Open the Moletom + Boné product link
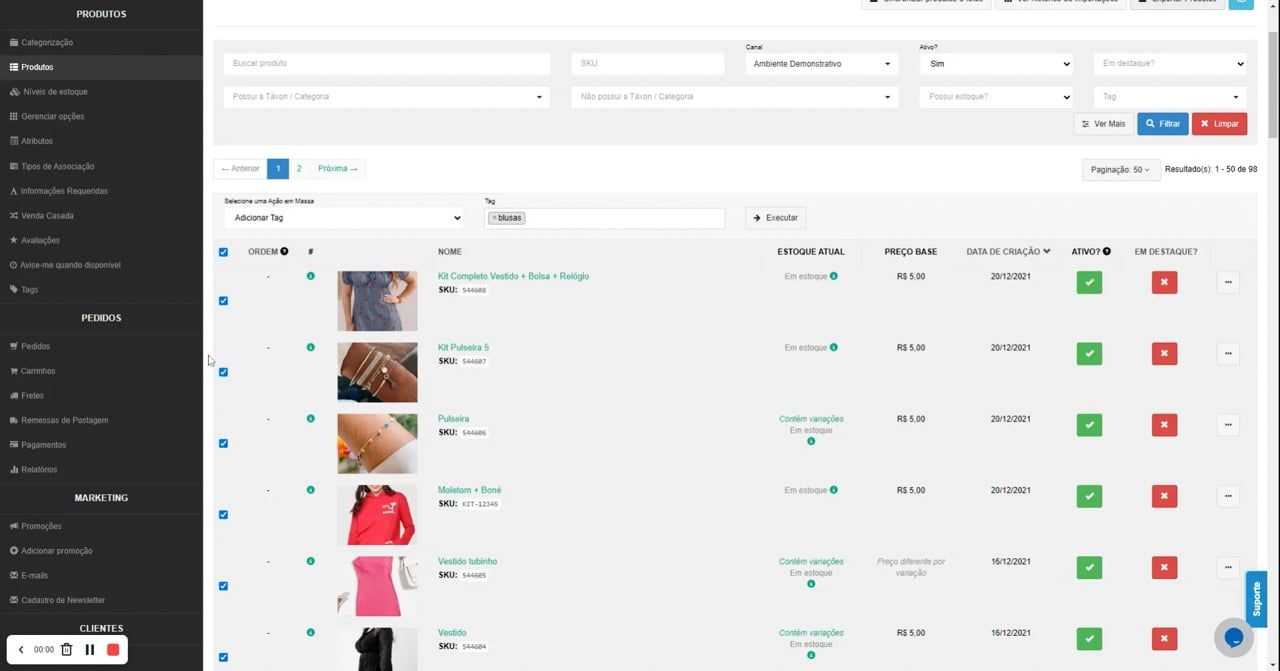 point(470,490)
